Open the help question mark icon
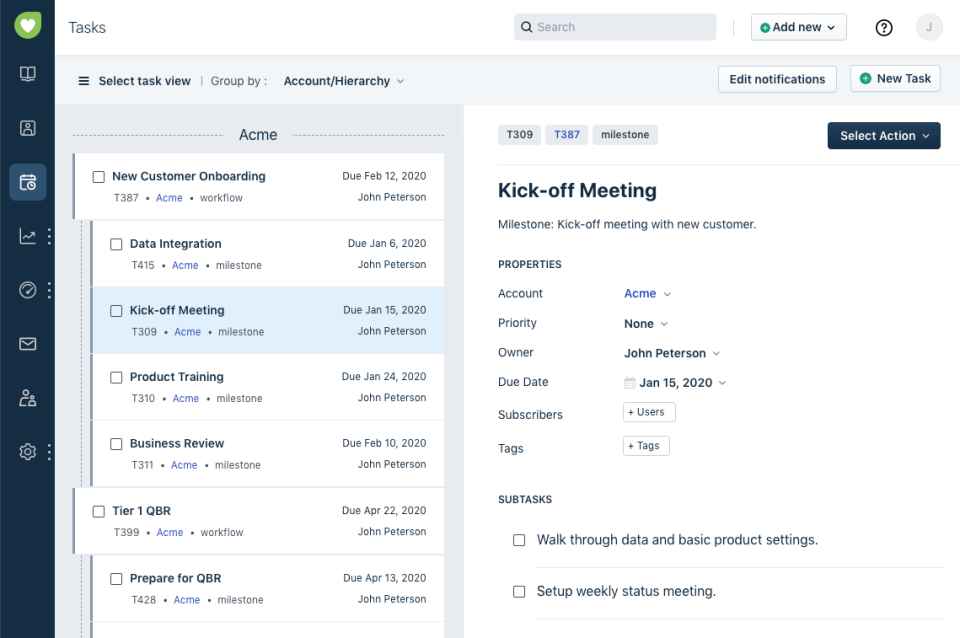Image resolution: width=960 pixels, height=638 pixels. point(883,28)
